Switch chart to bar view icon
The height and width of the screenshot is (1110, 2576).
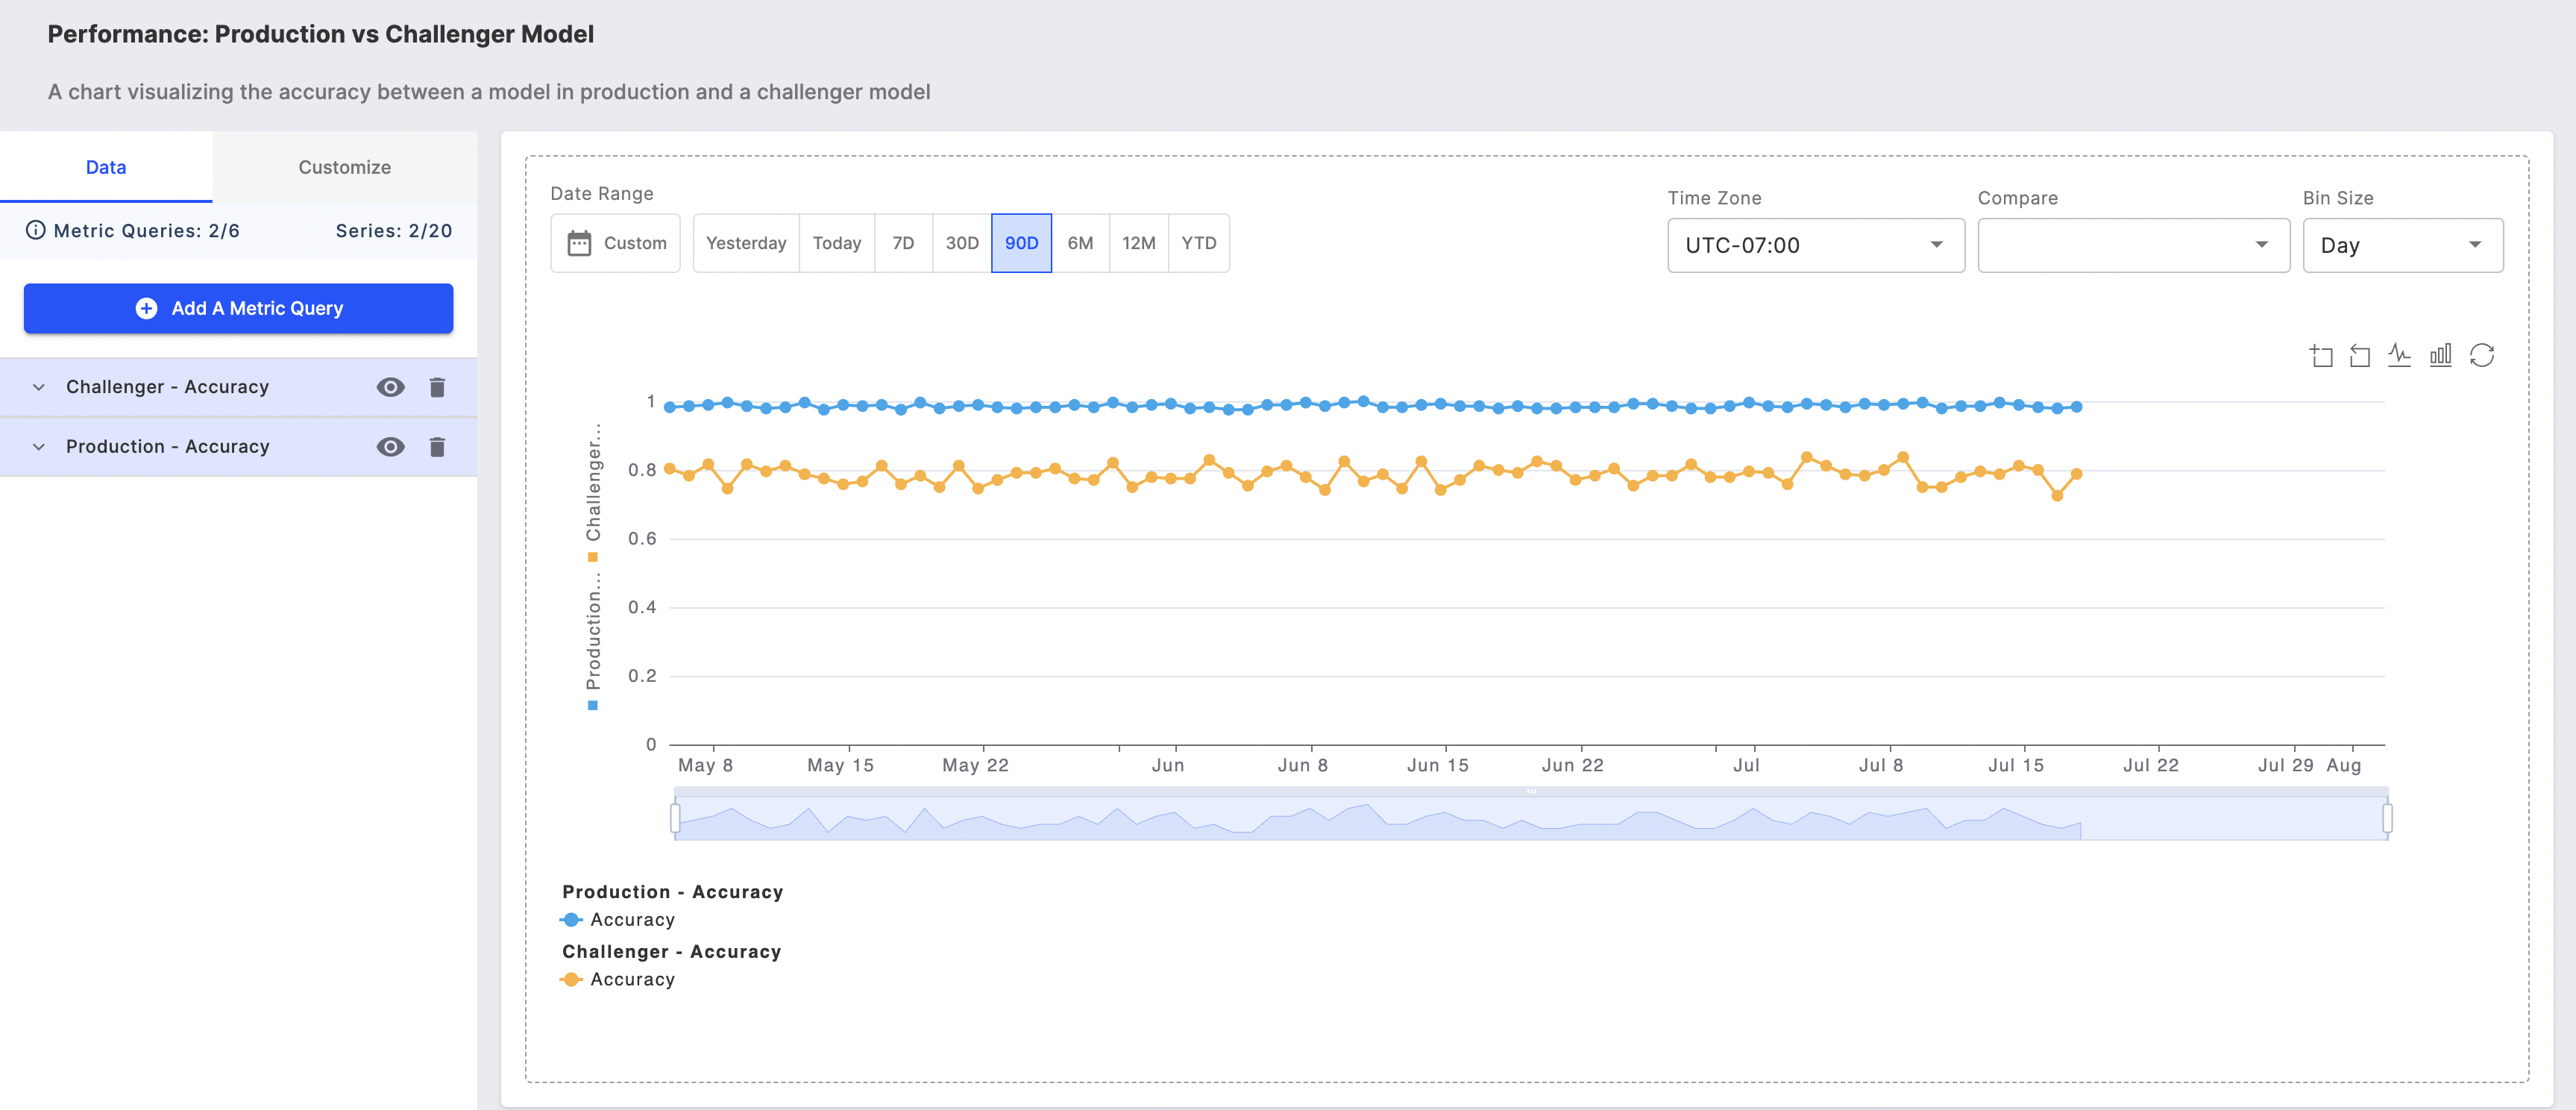[2441, 355]
